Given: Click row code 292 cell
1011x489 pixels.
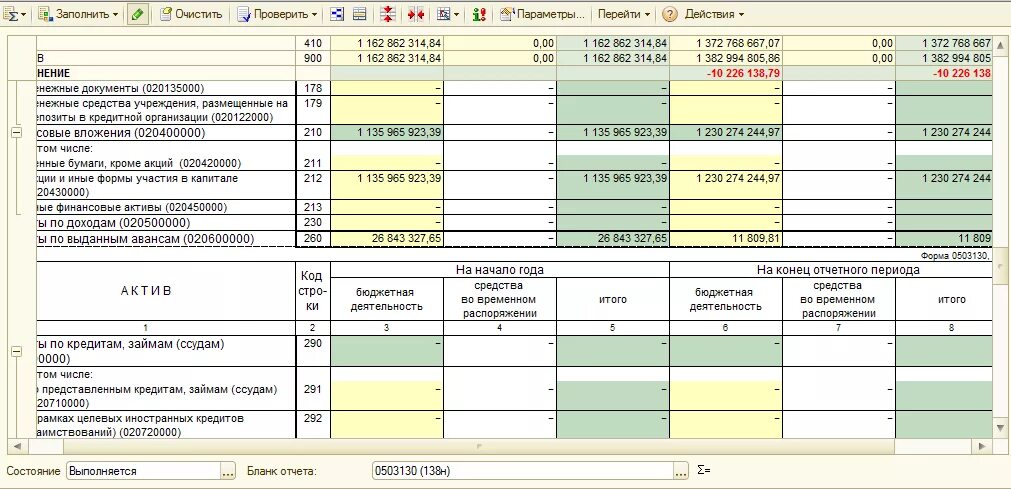Looking at the screenshot, I should click(313, 424).
